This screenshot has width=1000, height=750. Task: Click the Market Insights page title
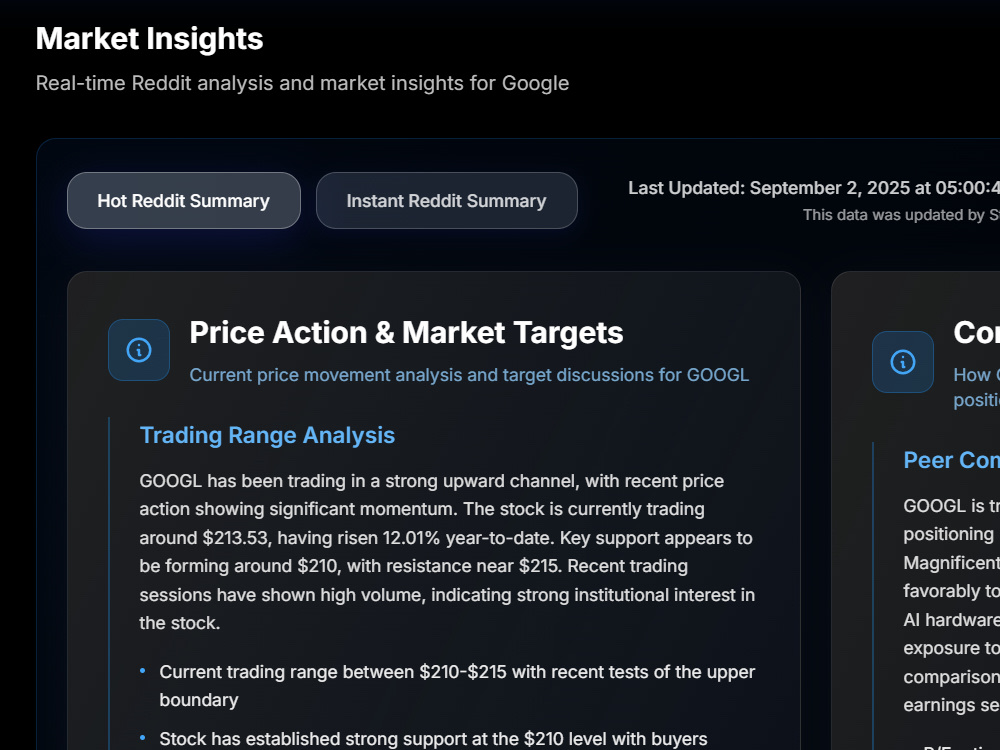pyautogui.click(x=149, y=38)
